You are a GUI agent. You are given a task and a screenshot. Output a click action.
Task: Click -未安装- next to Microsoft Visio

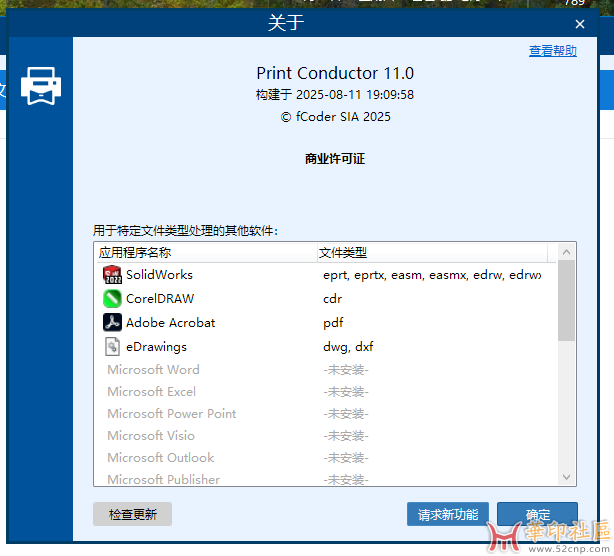(x=346, y=435)
